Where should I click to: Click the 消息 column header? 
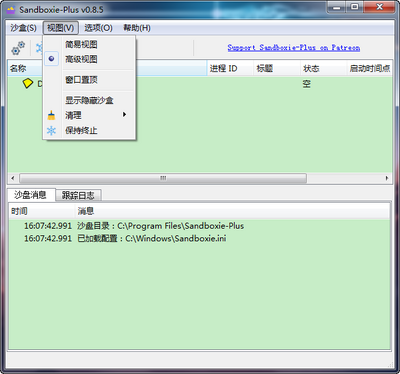(x=232, y=211)
